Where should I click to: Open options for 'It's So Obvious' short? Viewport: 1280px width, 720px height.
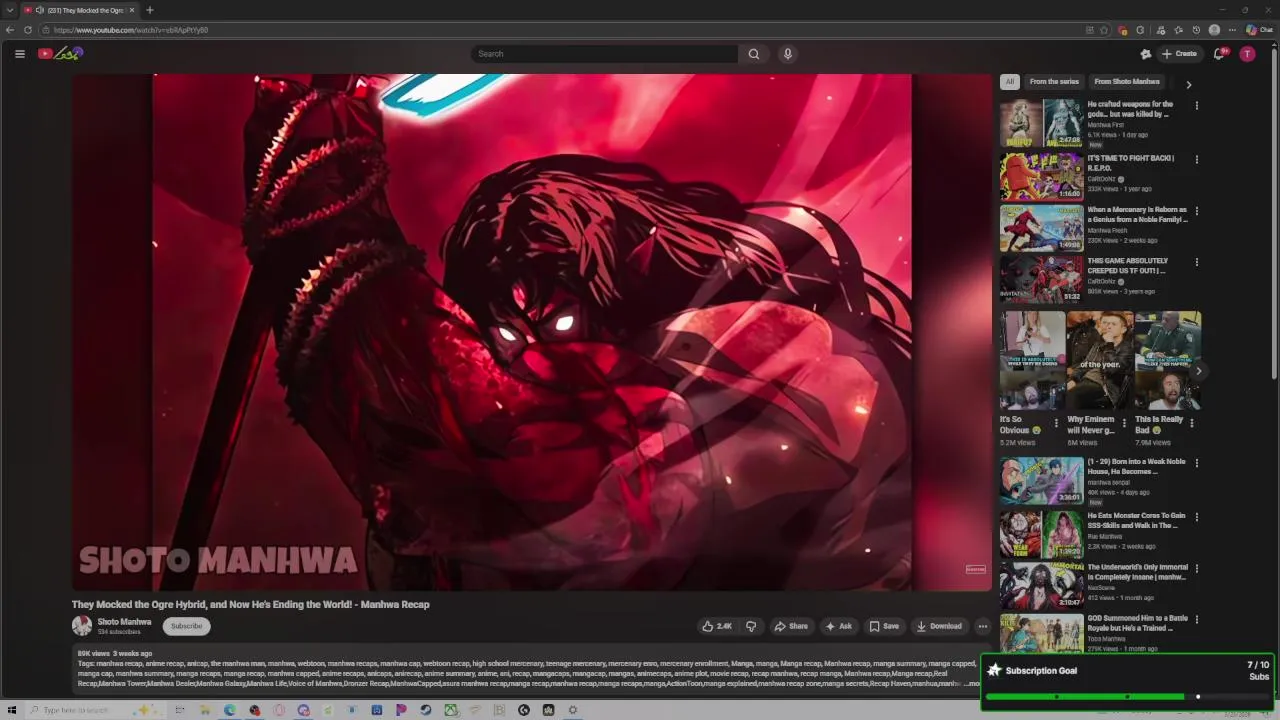point(1056,423)
